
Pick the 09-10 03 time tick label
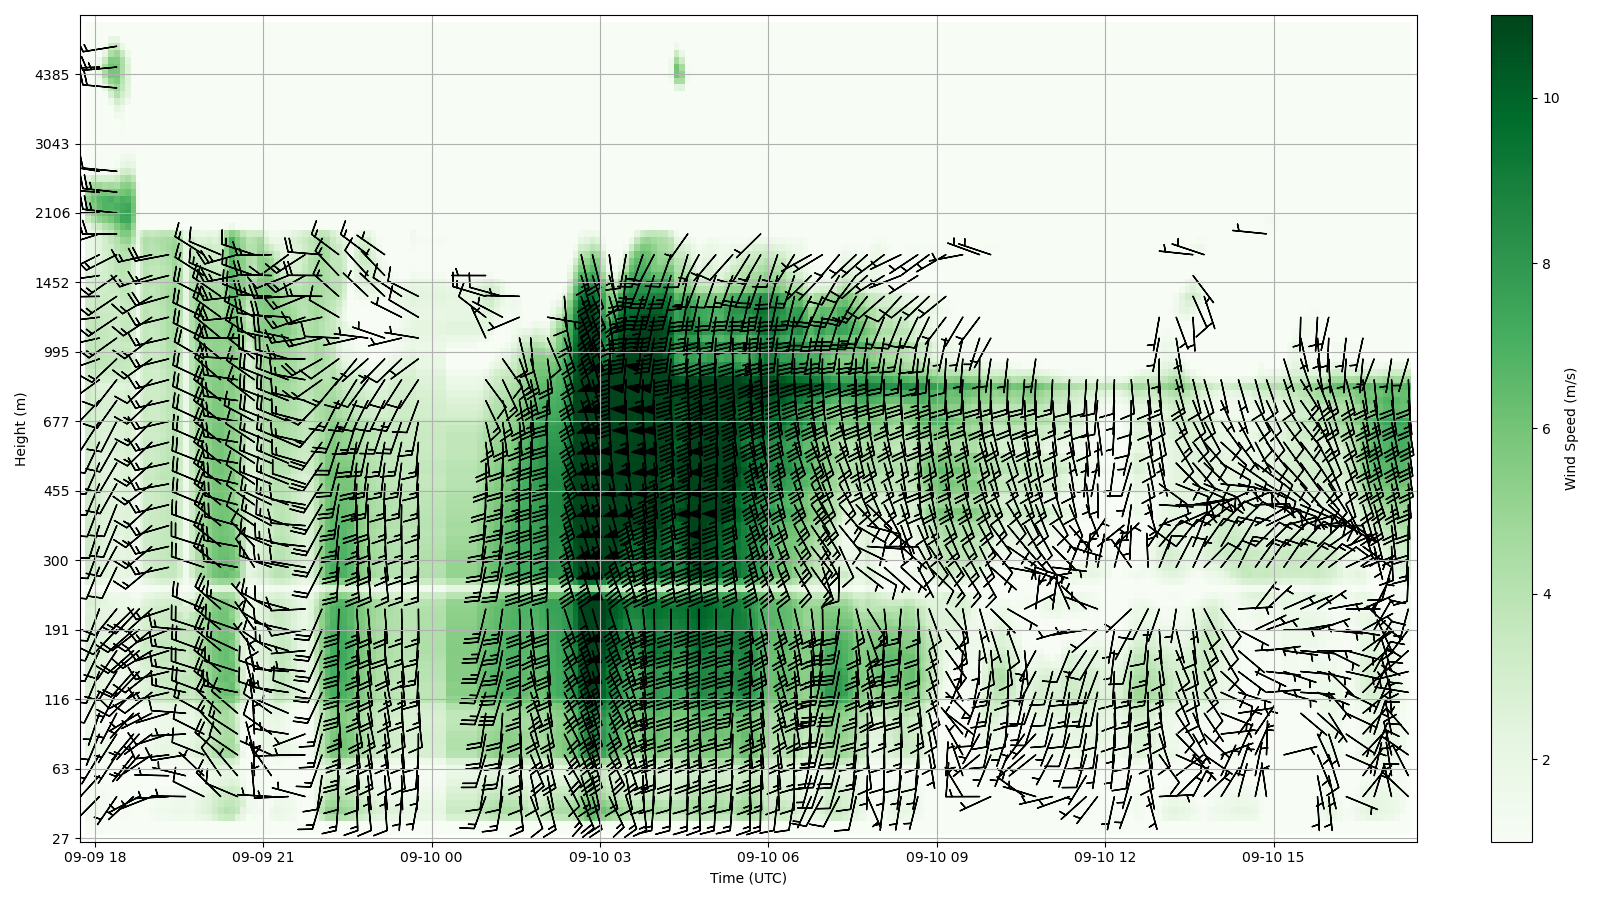(x=600, y=857)
